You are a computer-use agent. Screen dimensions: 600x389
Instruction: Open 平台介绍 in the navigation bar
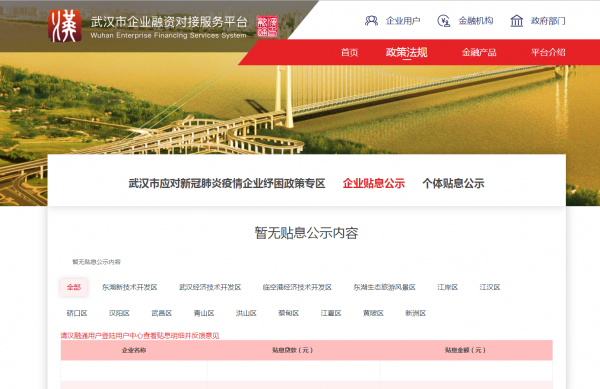548,52
